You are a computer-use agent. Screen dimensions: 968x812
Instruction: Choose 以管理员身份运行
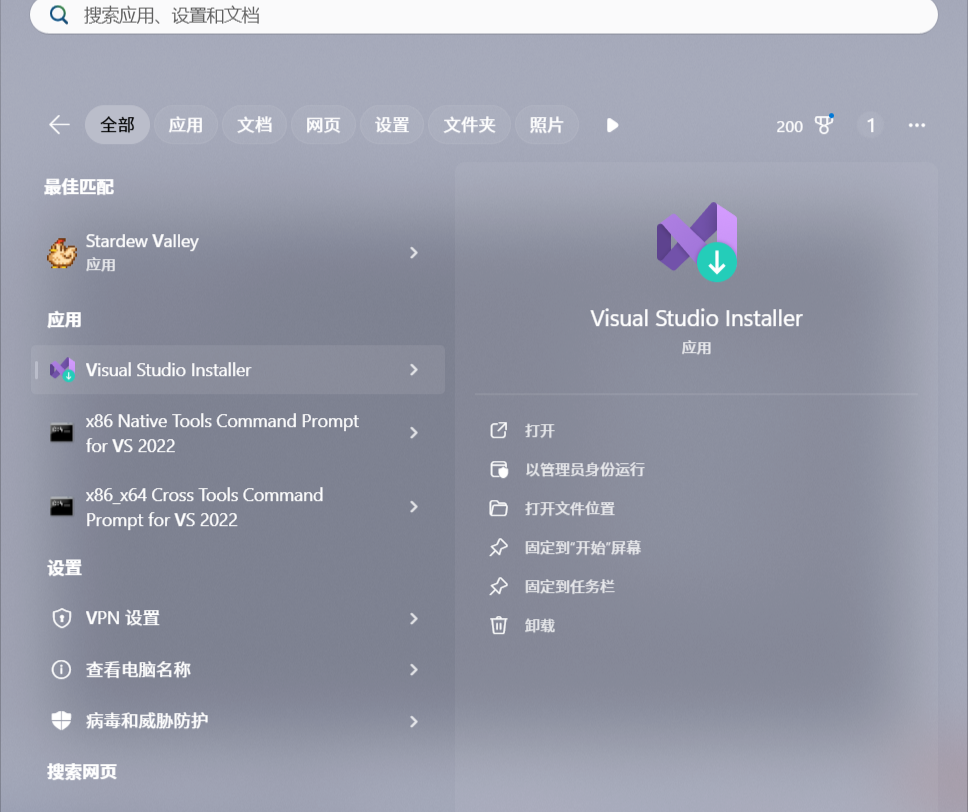click(585, 469)
